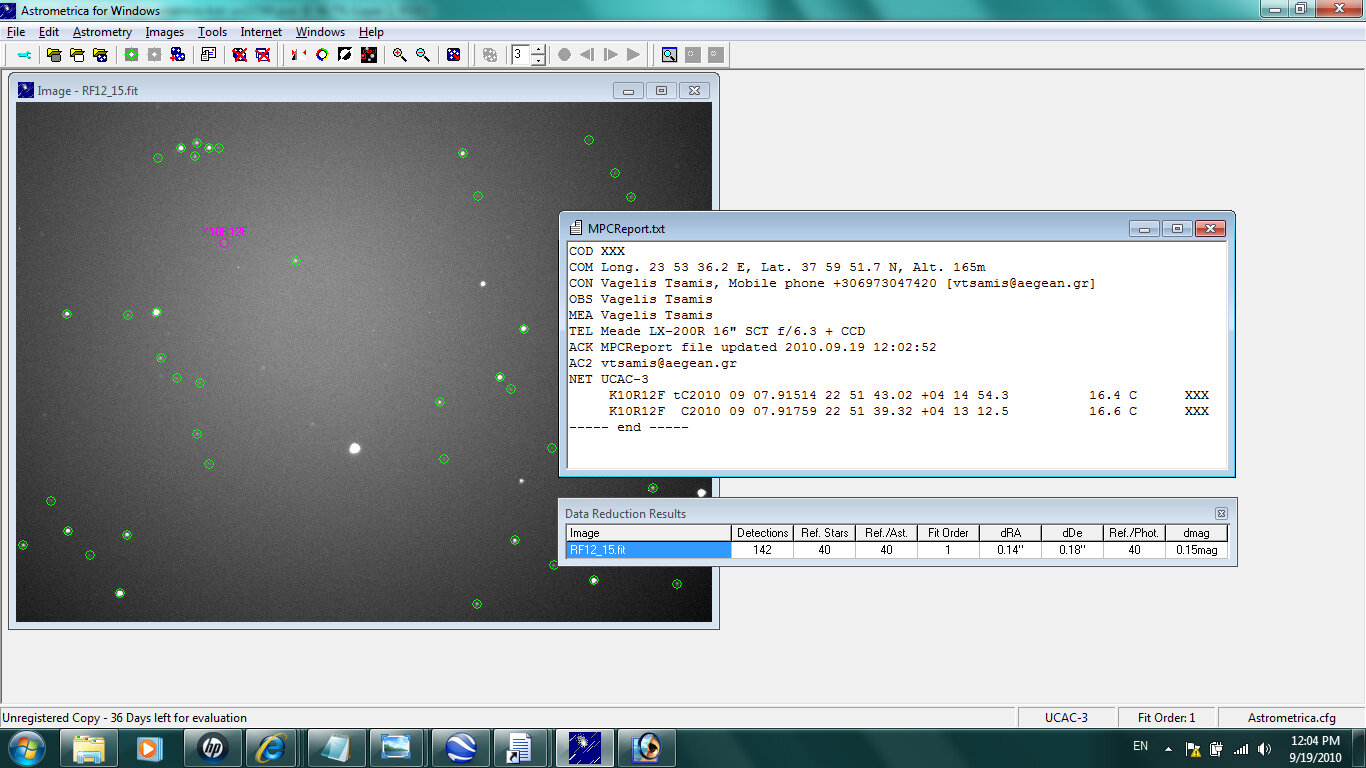The width and height of the screenshot is (1366, 768).
Task: Open the Astrometry menu
Action: 102,32
